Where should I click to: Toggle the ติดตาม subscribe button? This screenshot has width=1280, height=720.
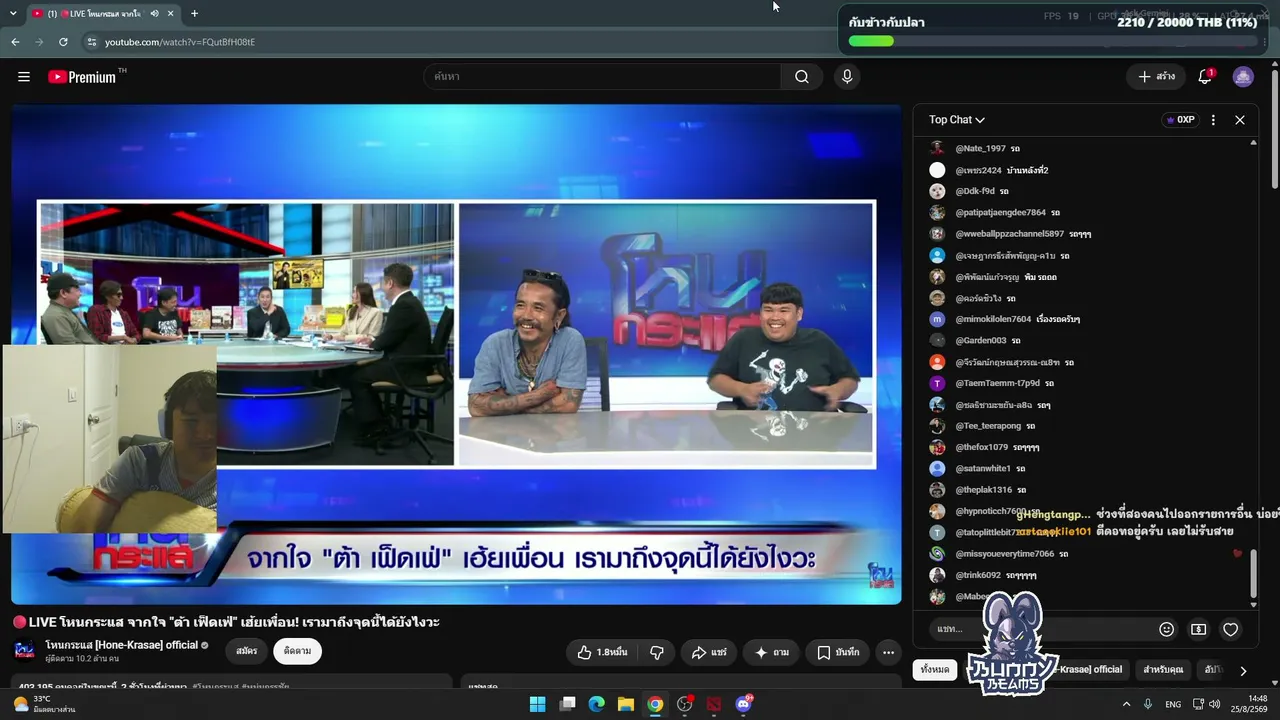[x=297, y=651]
